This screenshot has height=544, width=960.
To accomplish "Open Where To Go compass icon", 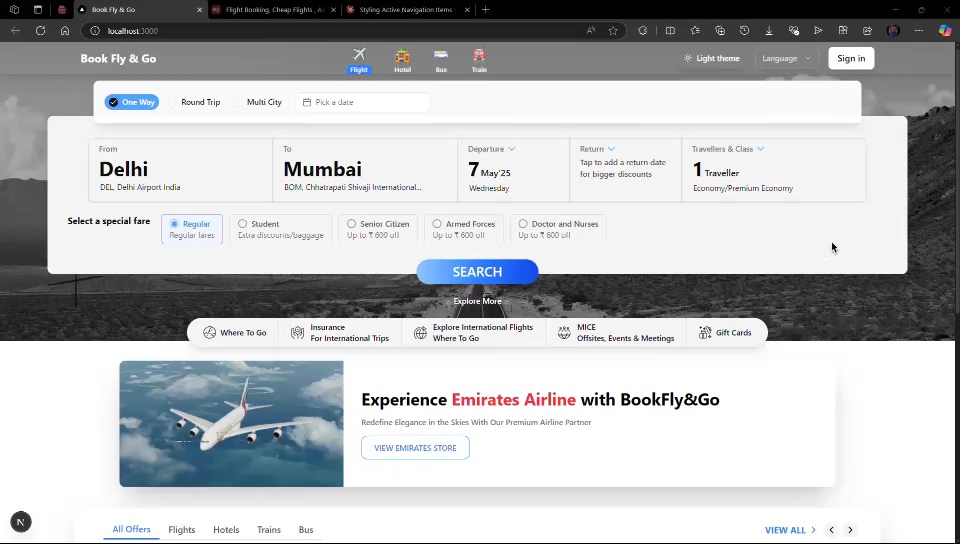I will coord(210,333).
